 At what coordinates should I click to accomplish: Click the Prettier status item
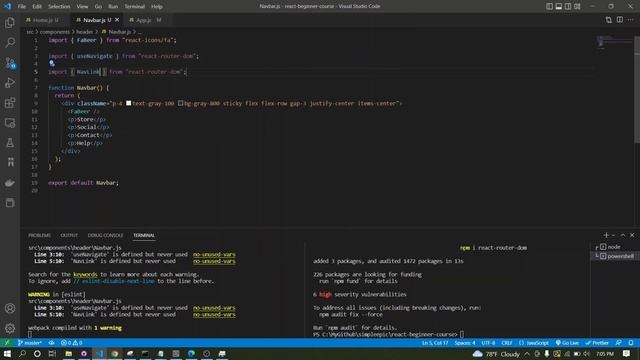click(597, 343)
